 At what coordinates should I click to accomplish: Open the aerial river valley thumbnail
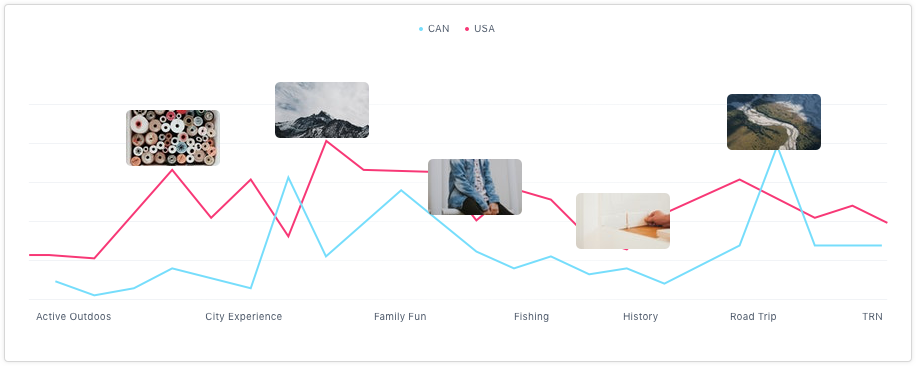773,122
